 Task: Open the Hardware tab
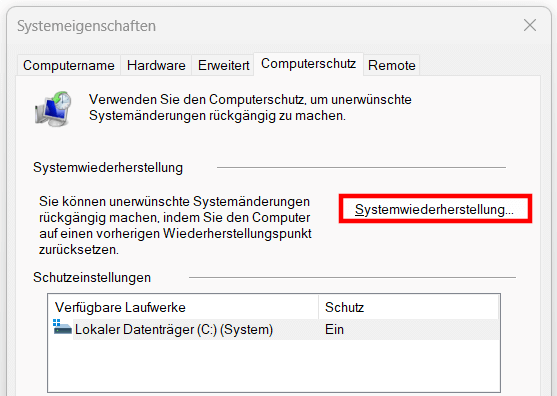click(x=156, y=65)
